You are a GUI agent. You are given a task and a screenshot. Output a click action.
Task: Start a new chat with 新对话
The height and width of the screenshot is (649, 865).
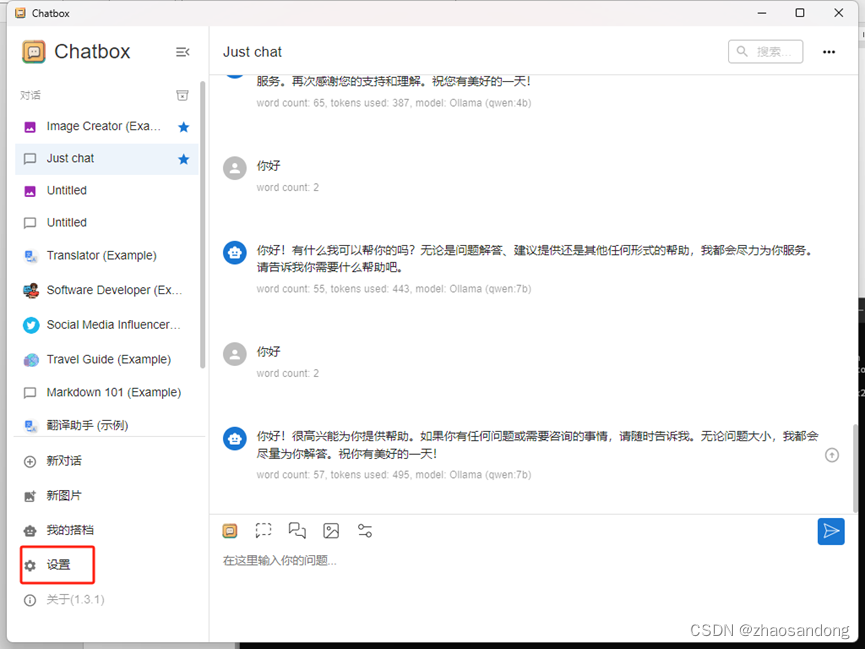[106, 461]
